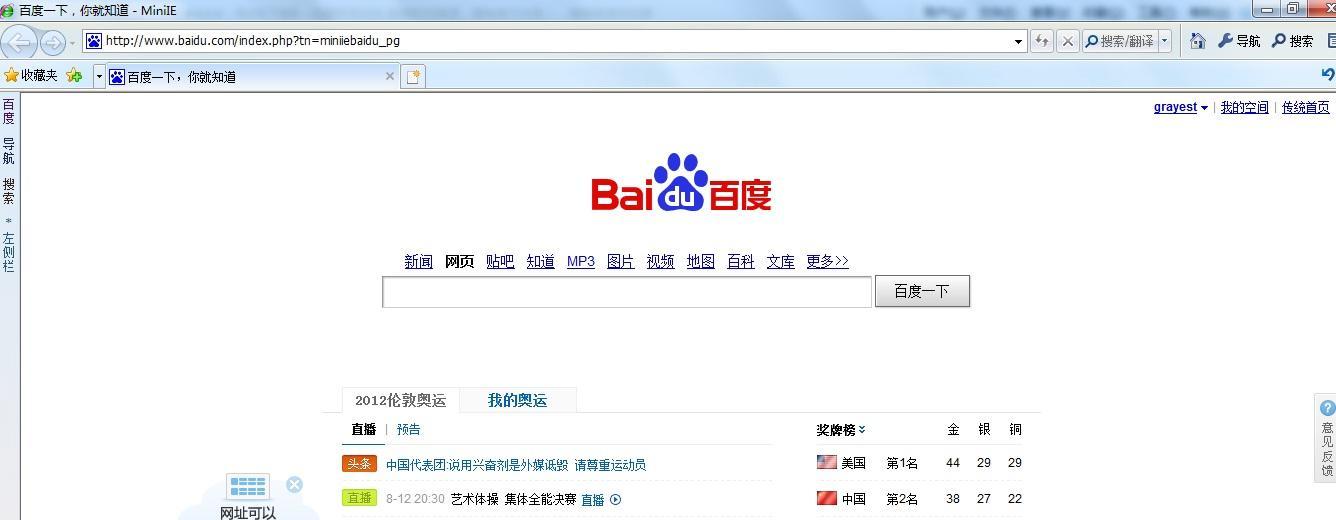Image resolution: width=1336 pixels, height=520 pixels.
Task: Open the 搜索 left sidebar item
Action: click(8, 191)
